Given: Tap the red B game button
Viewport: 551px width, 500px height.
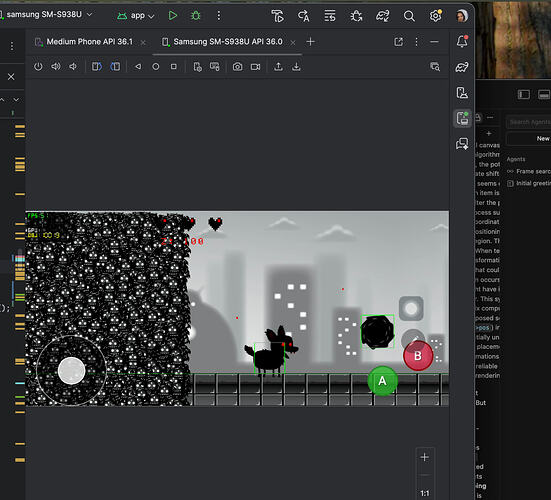Looking at the screenshot, I should 418,356.
